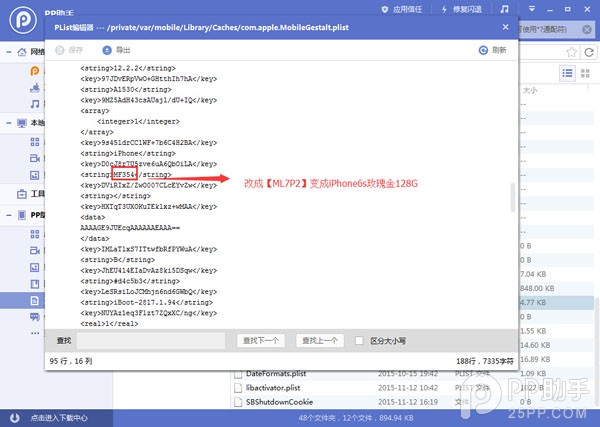The width and height of the screenshot is (600, 427).
Task: Click the ellipsis more icon in sidebar
Action: click(x=35, y=333)
